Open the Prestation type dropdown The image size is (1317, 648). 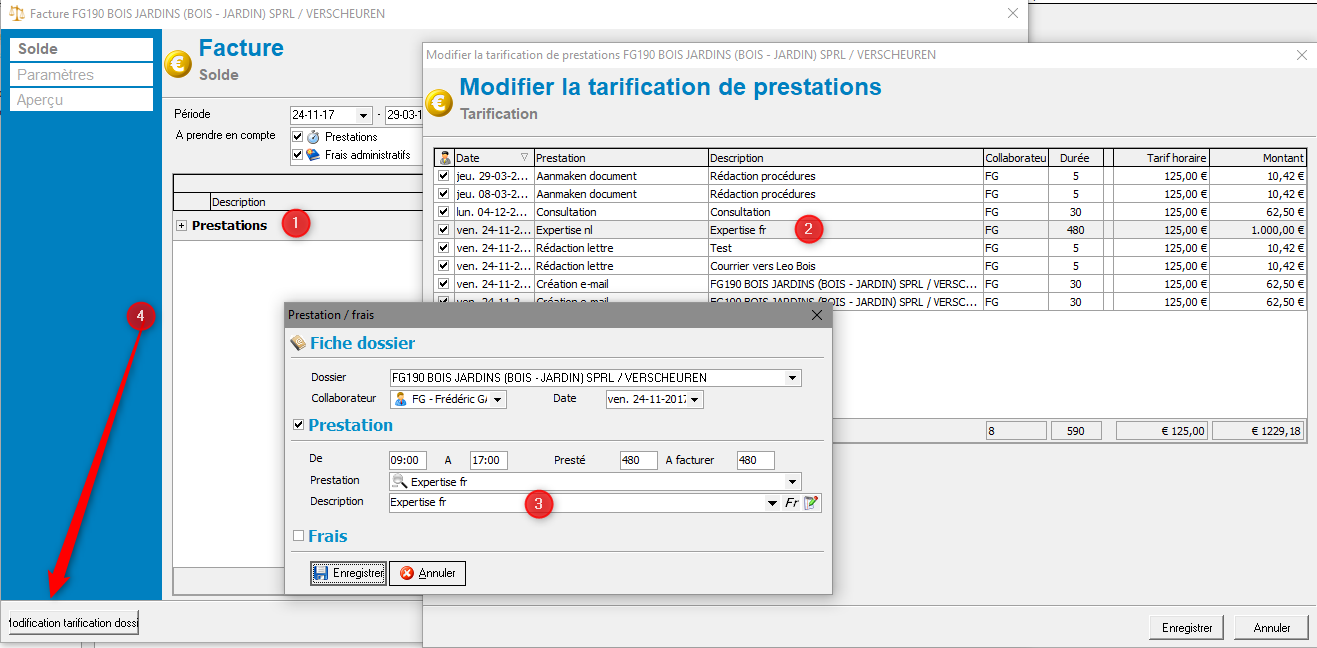coord(793,482)
